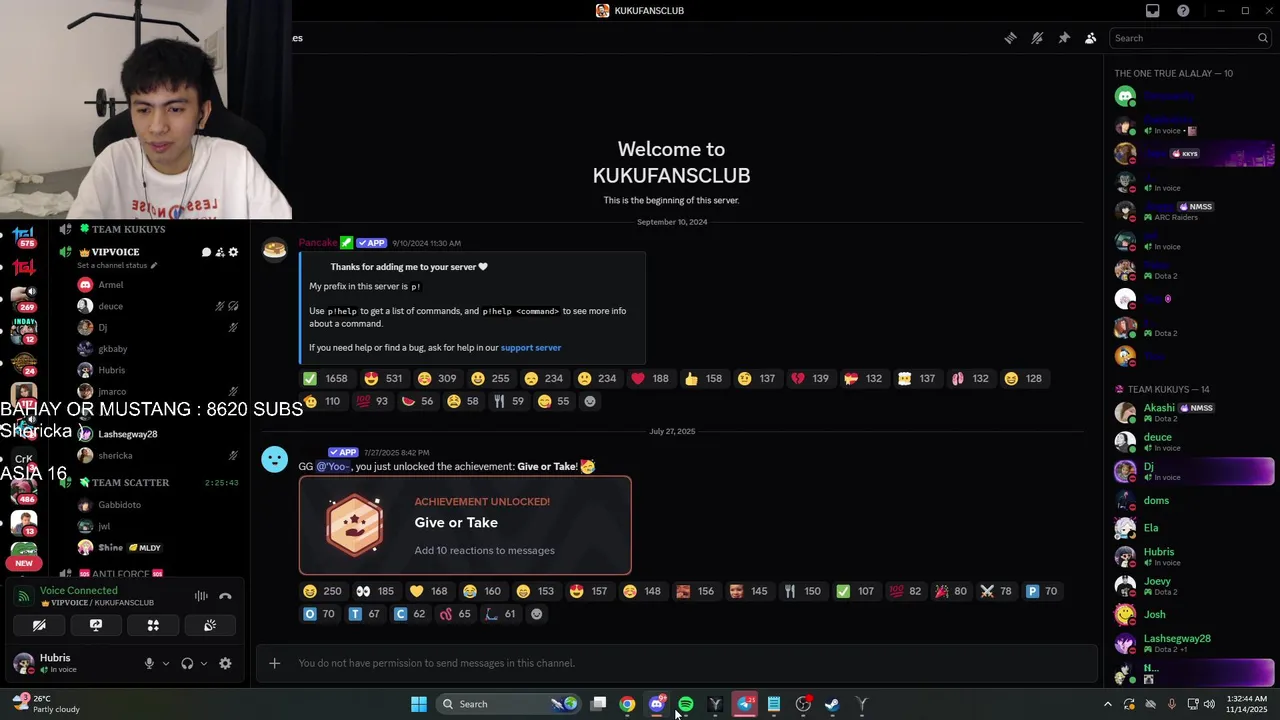Start an activity in voice panel

(x=153, y=625)
